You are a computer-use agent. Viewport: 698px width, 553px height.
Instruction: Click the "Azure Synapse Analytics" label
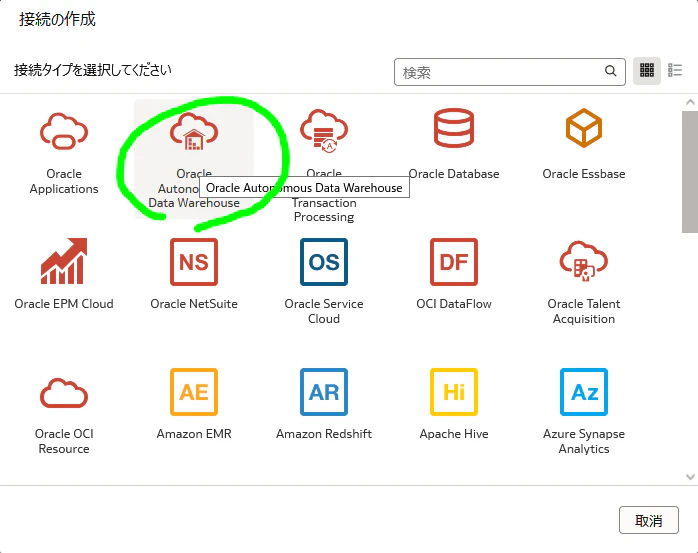tap(584, 441)
